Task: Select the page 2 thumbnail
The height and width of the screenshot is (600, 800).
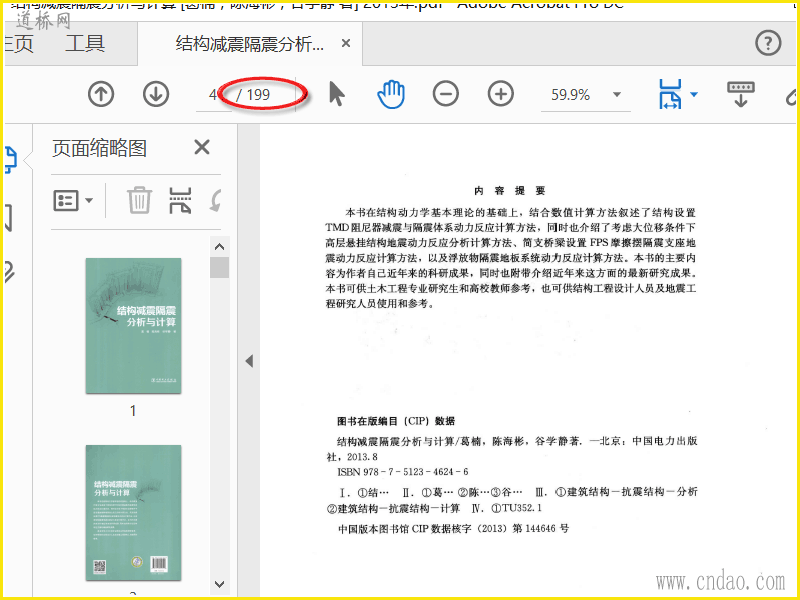Action: [134, 513]
